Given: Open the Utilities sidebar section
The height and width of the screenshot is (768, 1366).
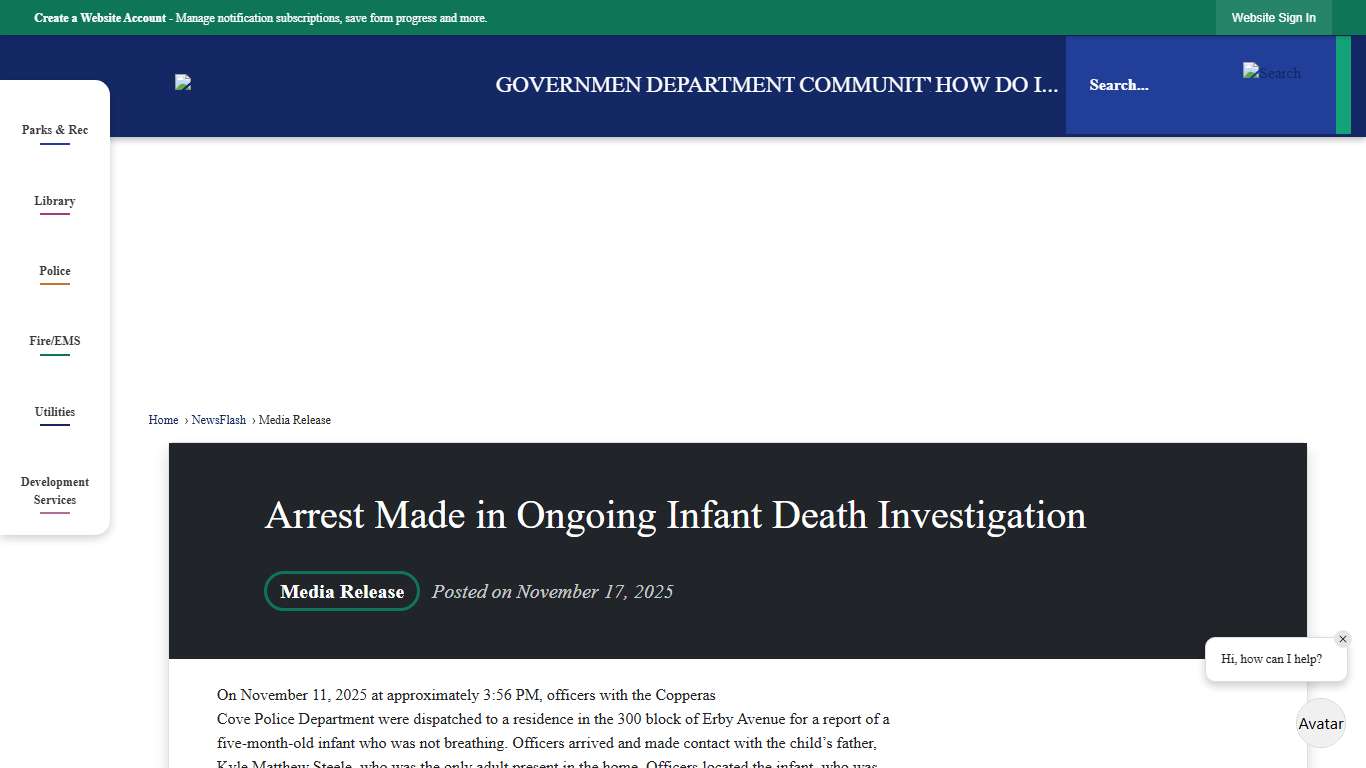Looking at the screenshot, I should pyautogui.click(x=55, y=412).
